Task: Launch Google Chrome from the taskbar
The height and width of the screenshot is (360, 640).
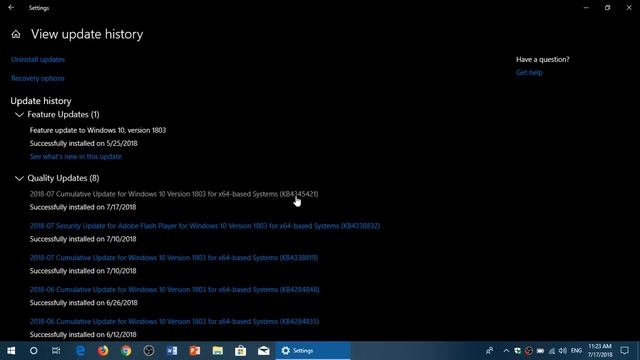Action: tap(126, 351)
